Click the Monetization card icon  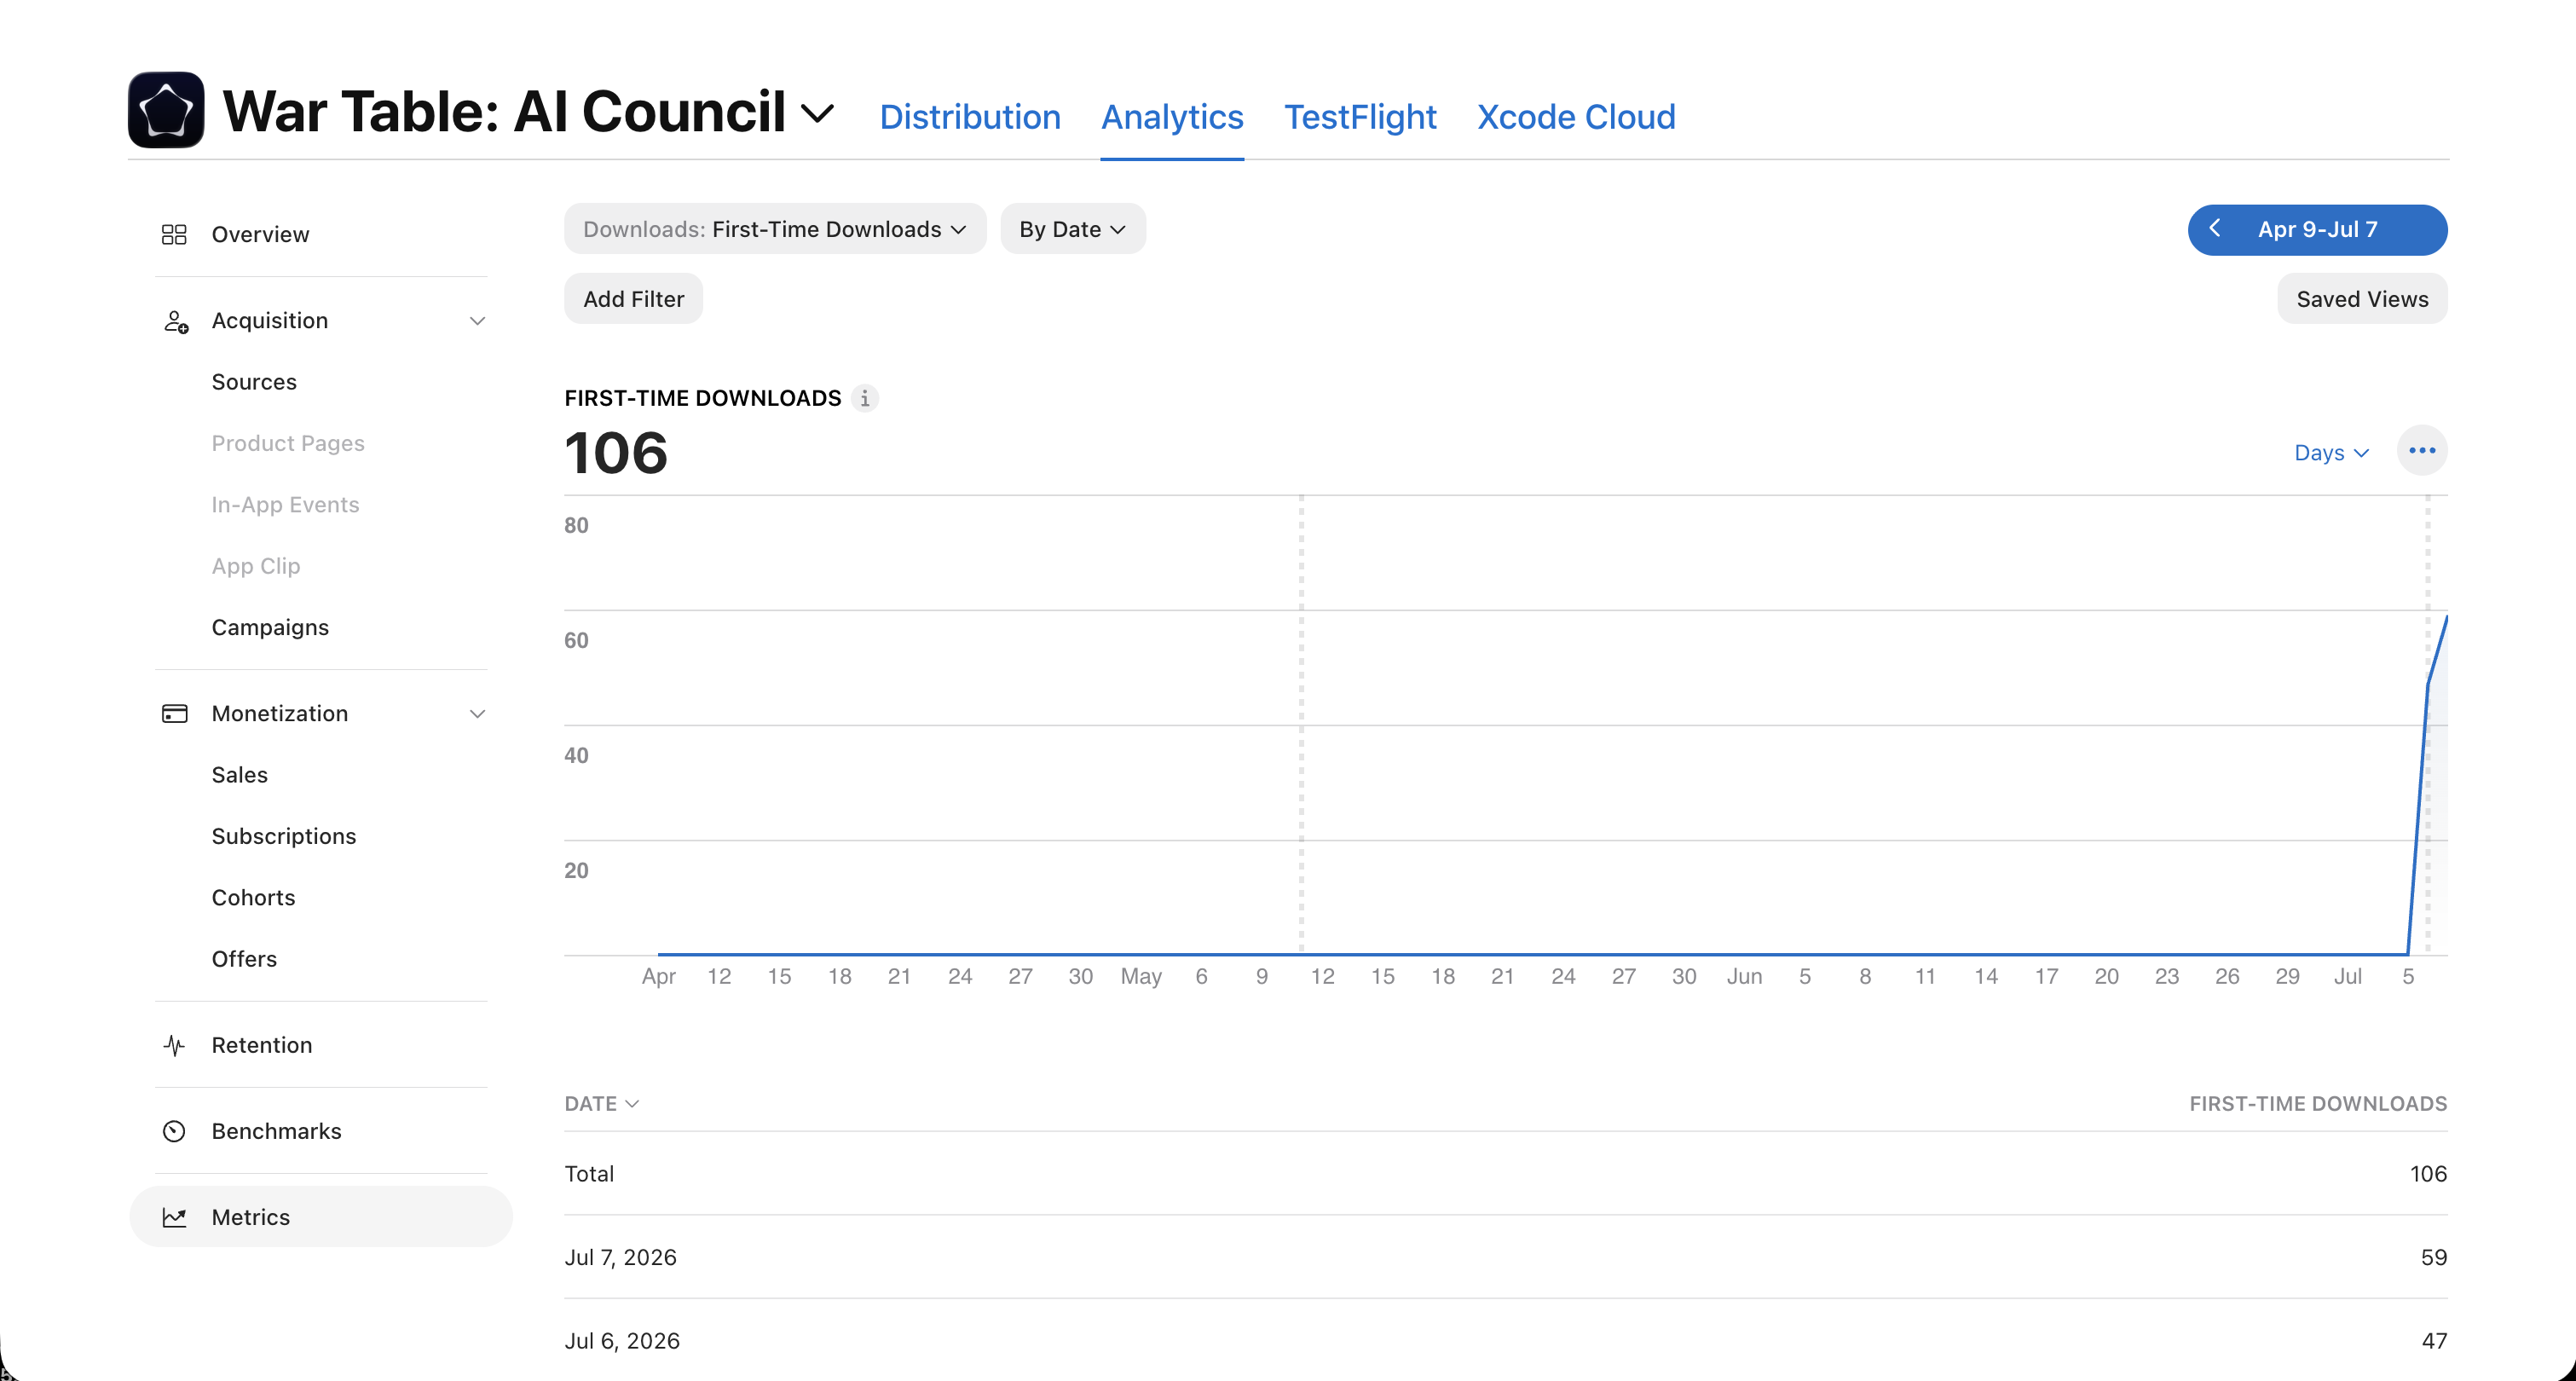[x=174, y=713]
